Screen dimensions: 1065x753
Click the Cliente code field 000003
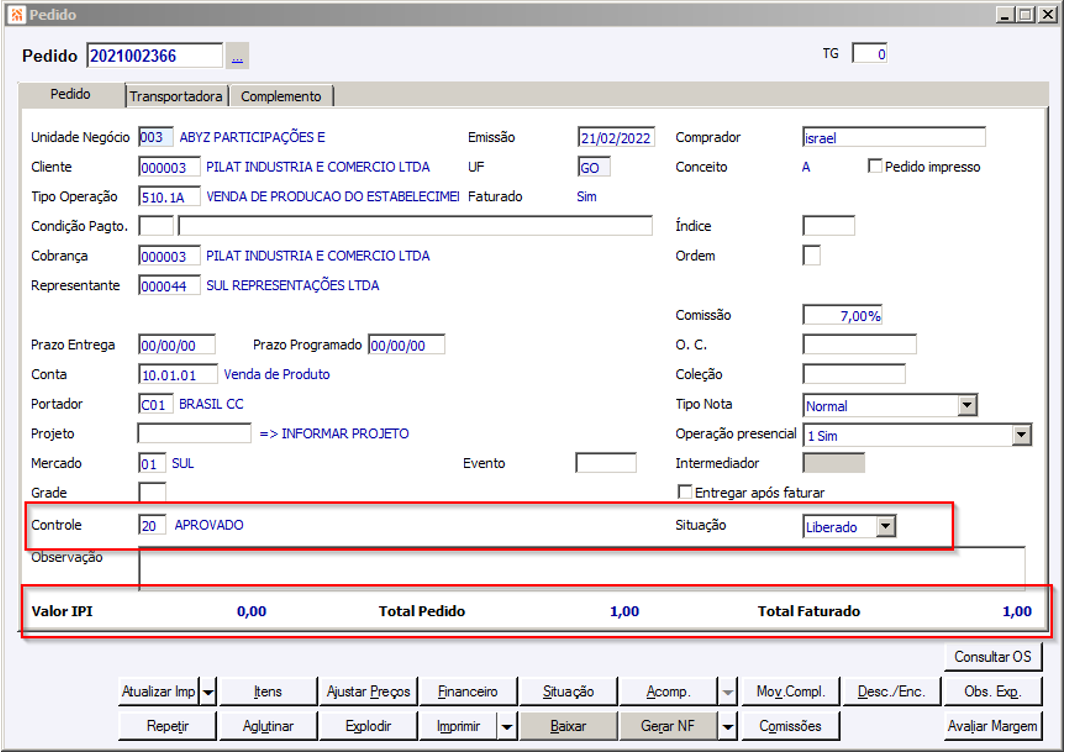[x=169, y=167]
